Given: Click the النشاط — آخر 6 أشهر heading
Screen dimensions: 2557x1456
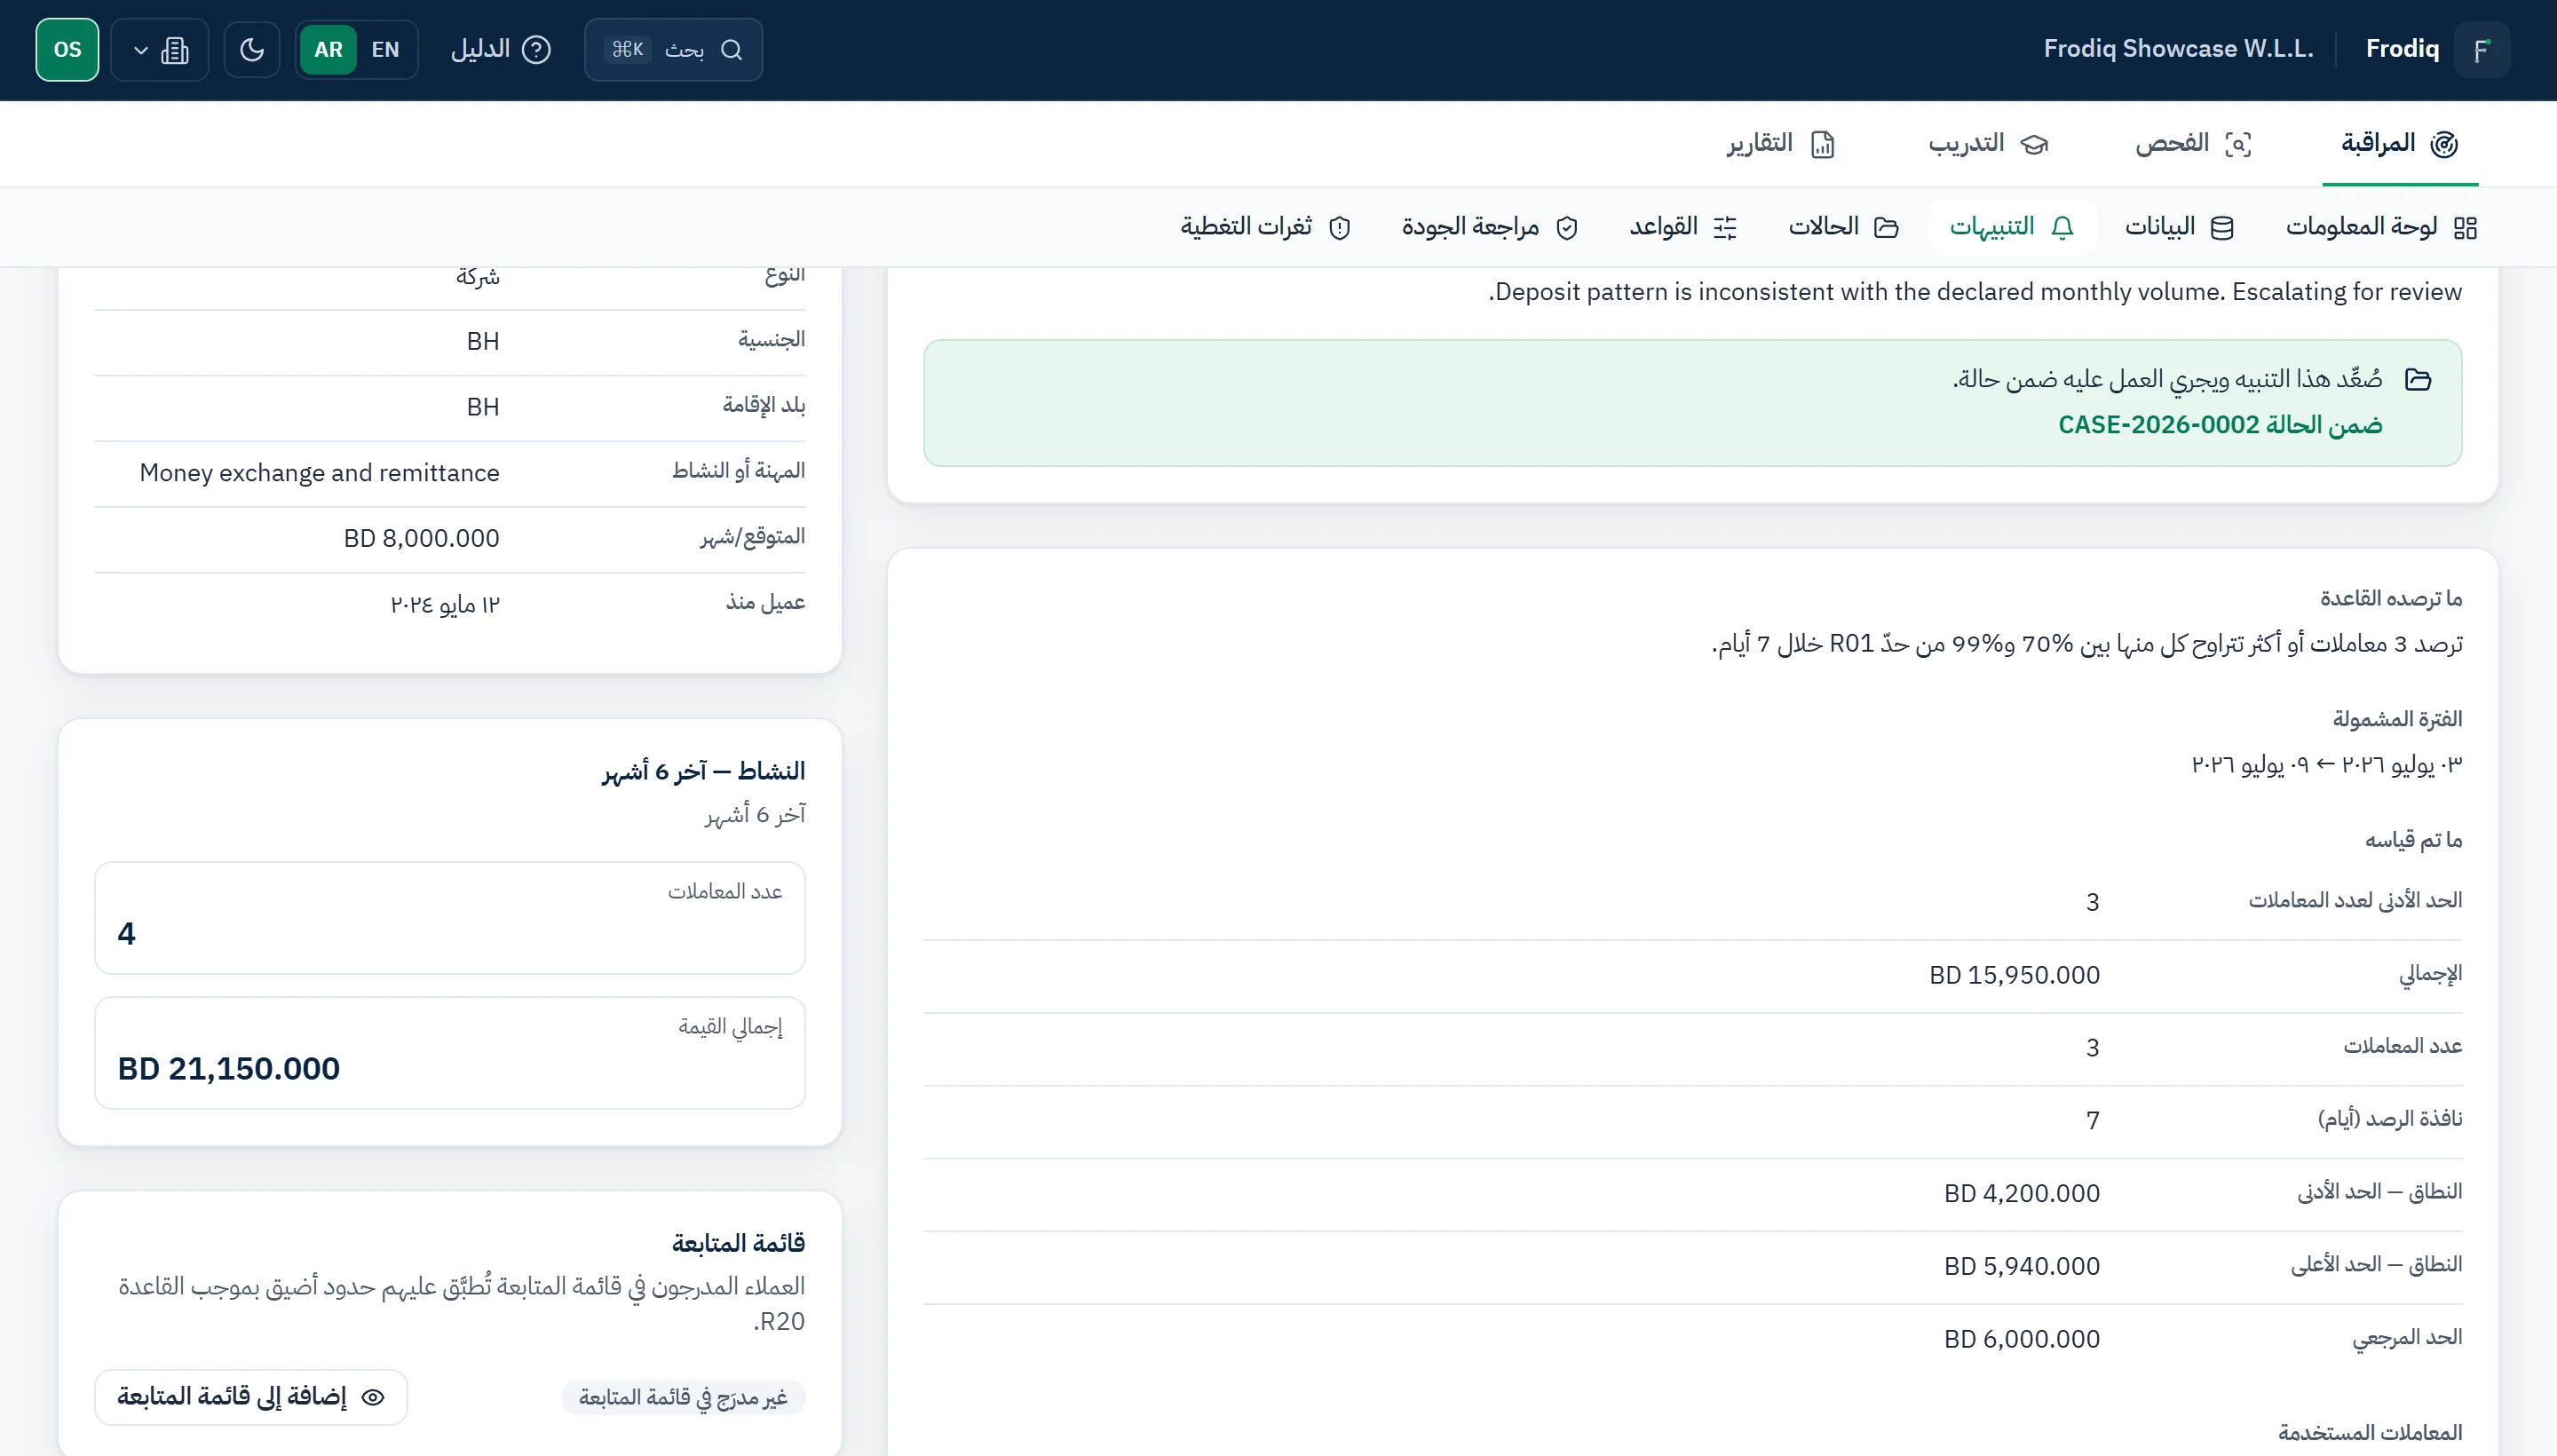Looking at the screenshot, I should [x=703, y=770].
